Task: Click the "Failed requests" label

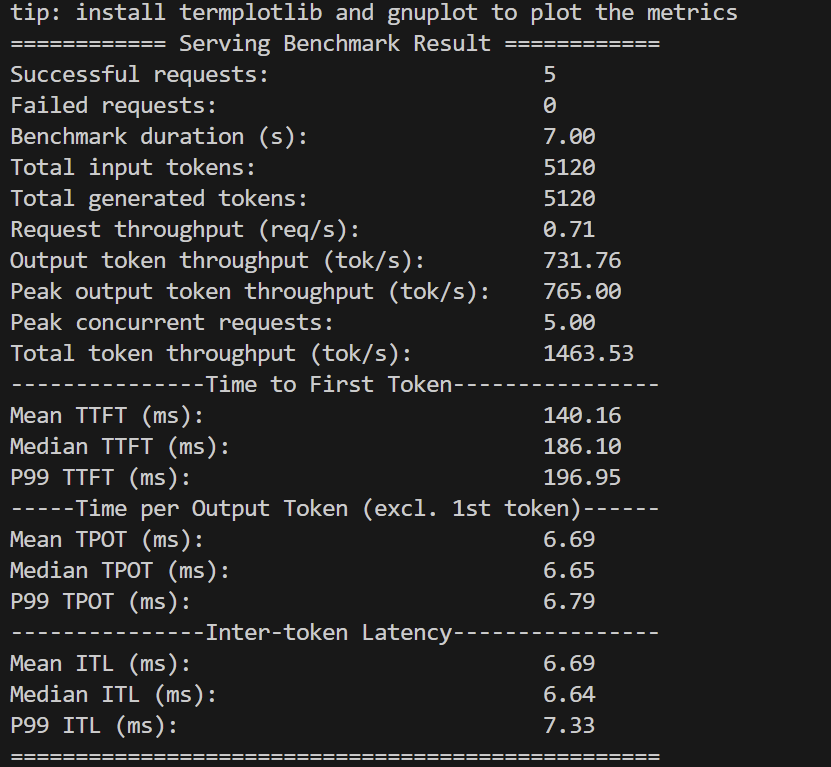Action: coord(113,106)
